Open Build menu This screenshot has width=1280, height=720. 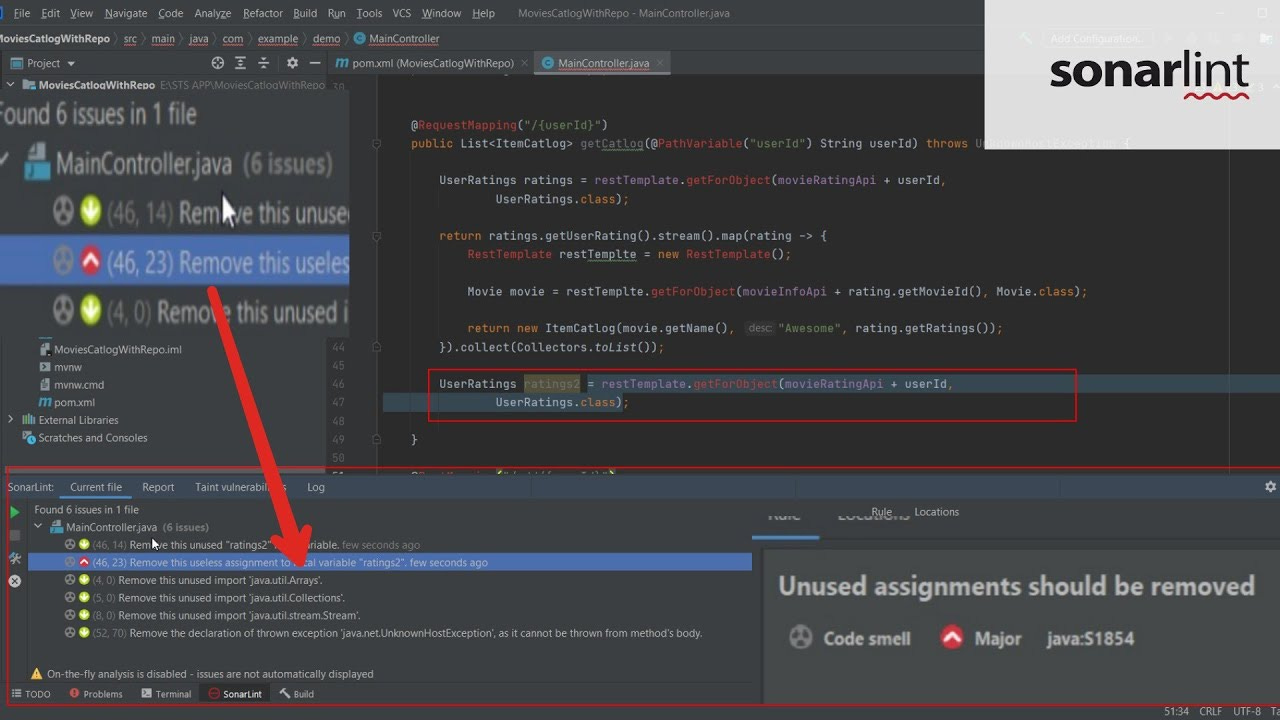[305, 13]
